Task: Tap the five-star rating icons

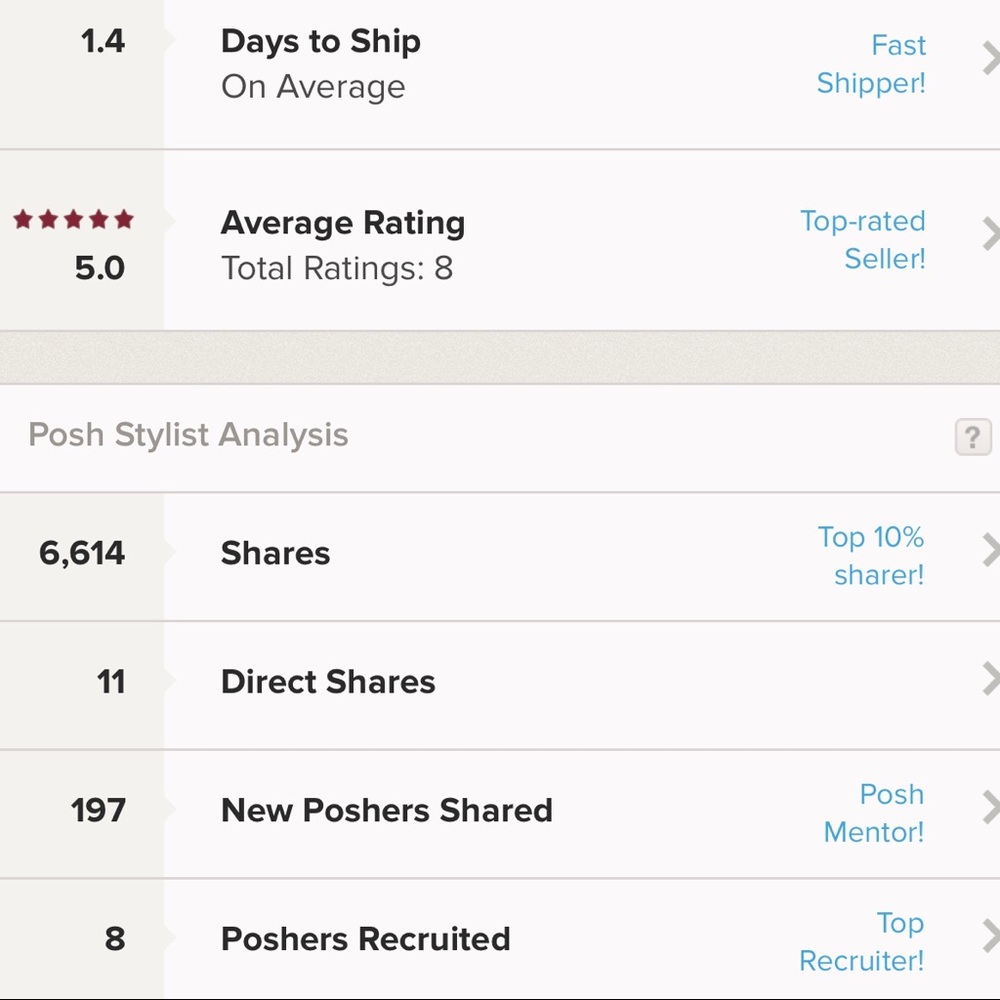Action: click(x=73, y=219)
